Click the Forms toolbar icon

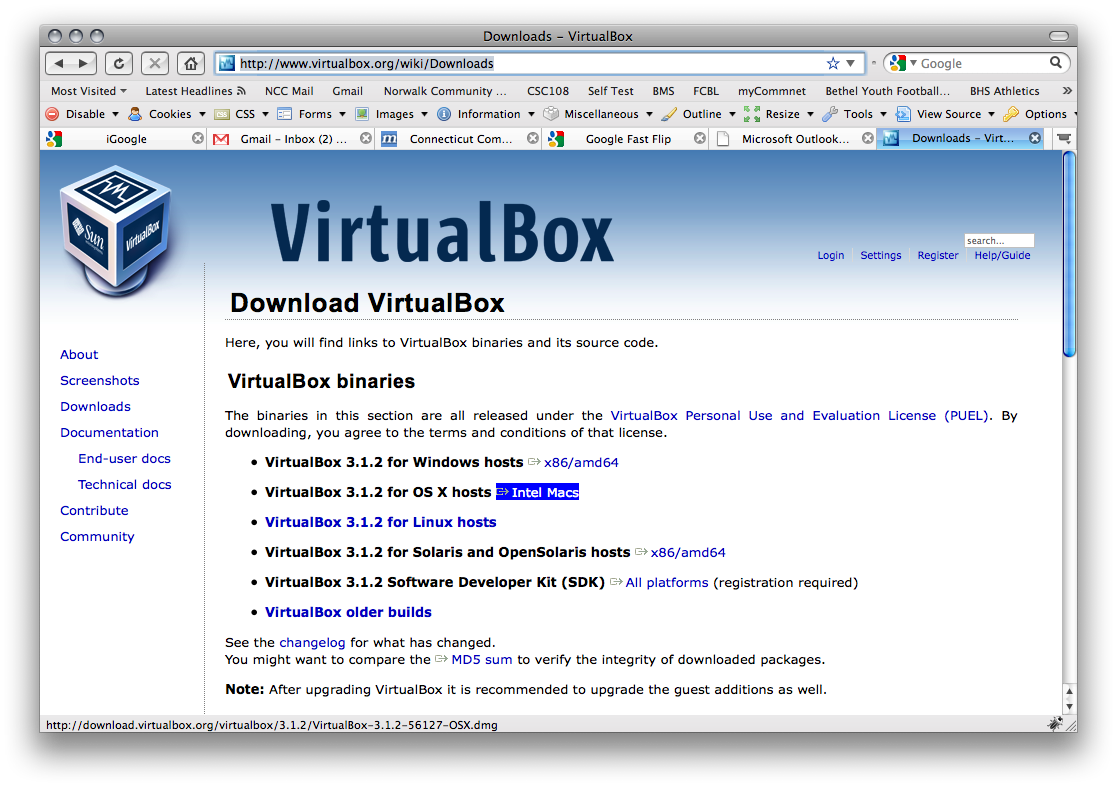coord(285,114)
